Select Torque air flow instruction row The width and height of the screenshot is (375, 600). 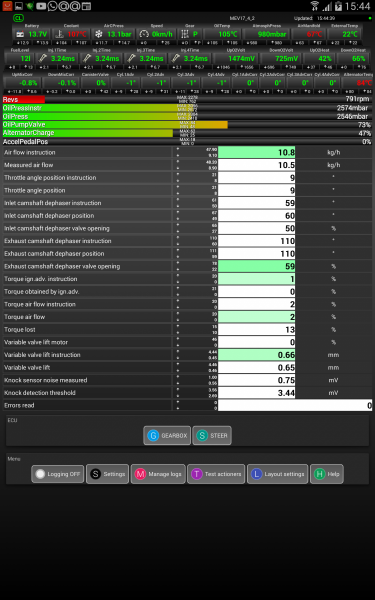(x=188, y=304)
